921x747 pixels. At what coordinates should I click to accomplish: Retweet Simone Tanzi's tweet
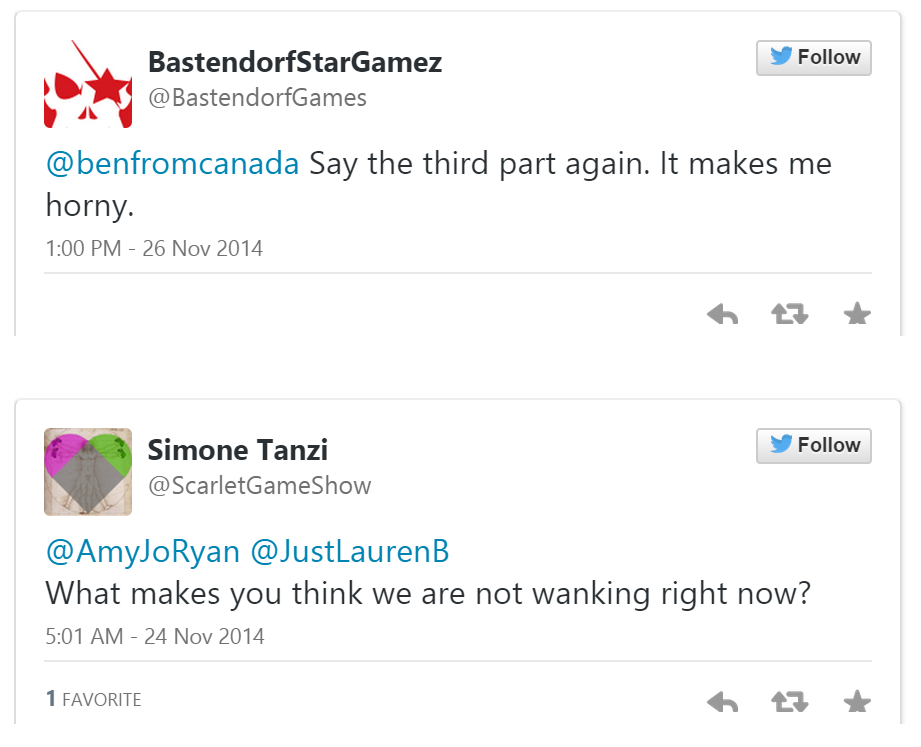tap(789, 702)
